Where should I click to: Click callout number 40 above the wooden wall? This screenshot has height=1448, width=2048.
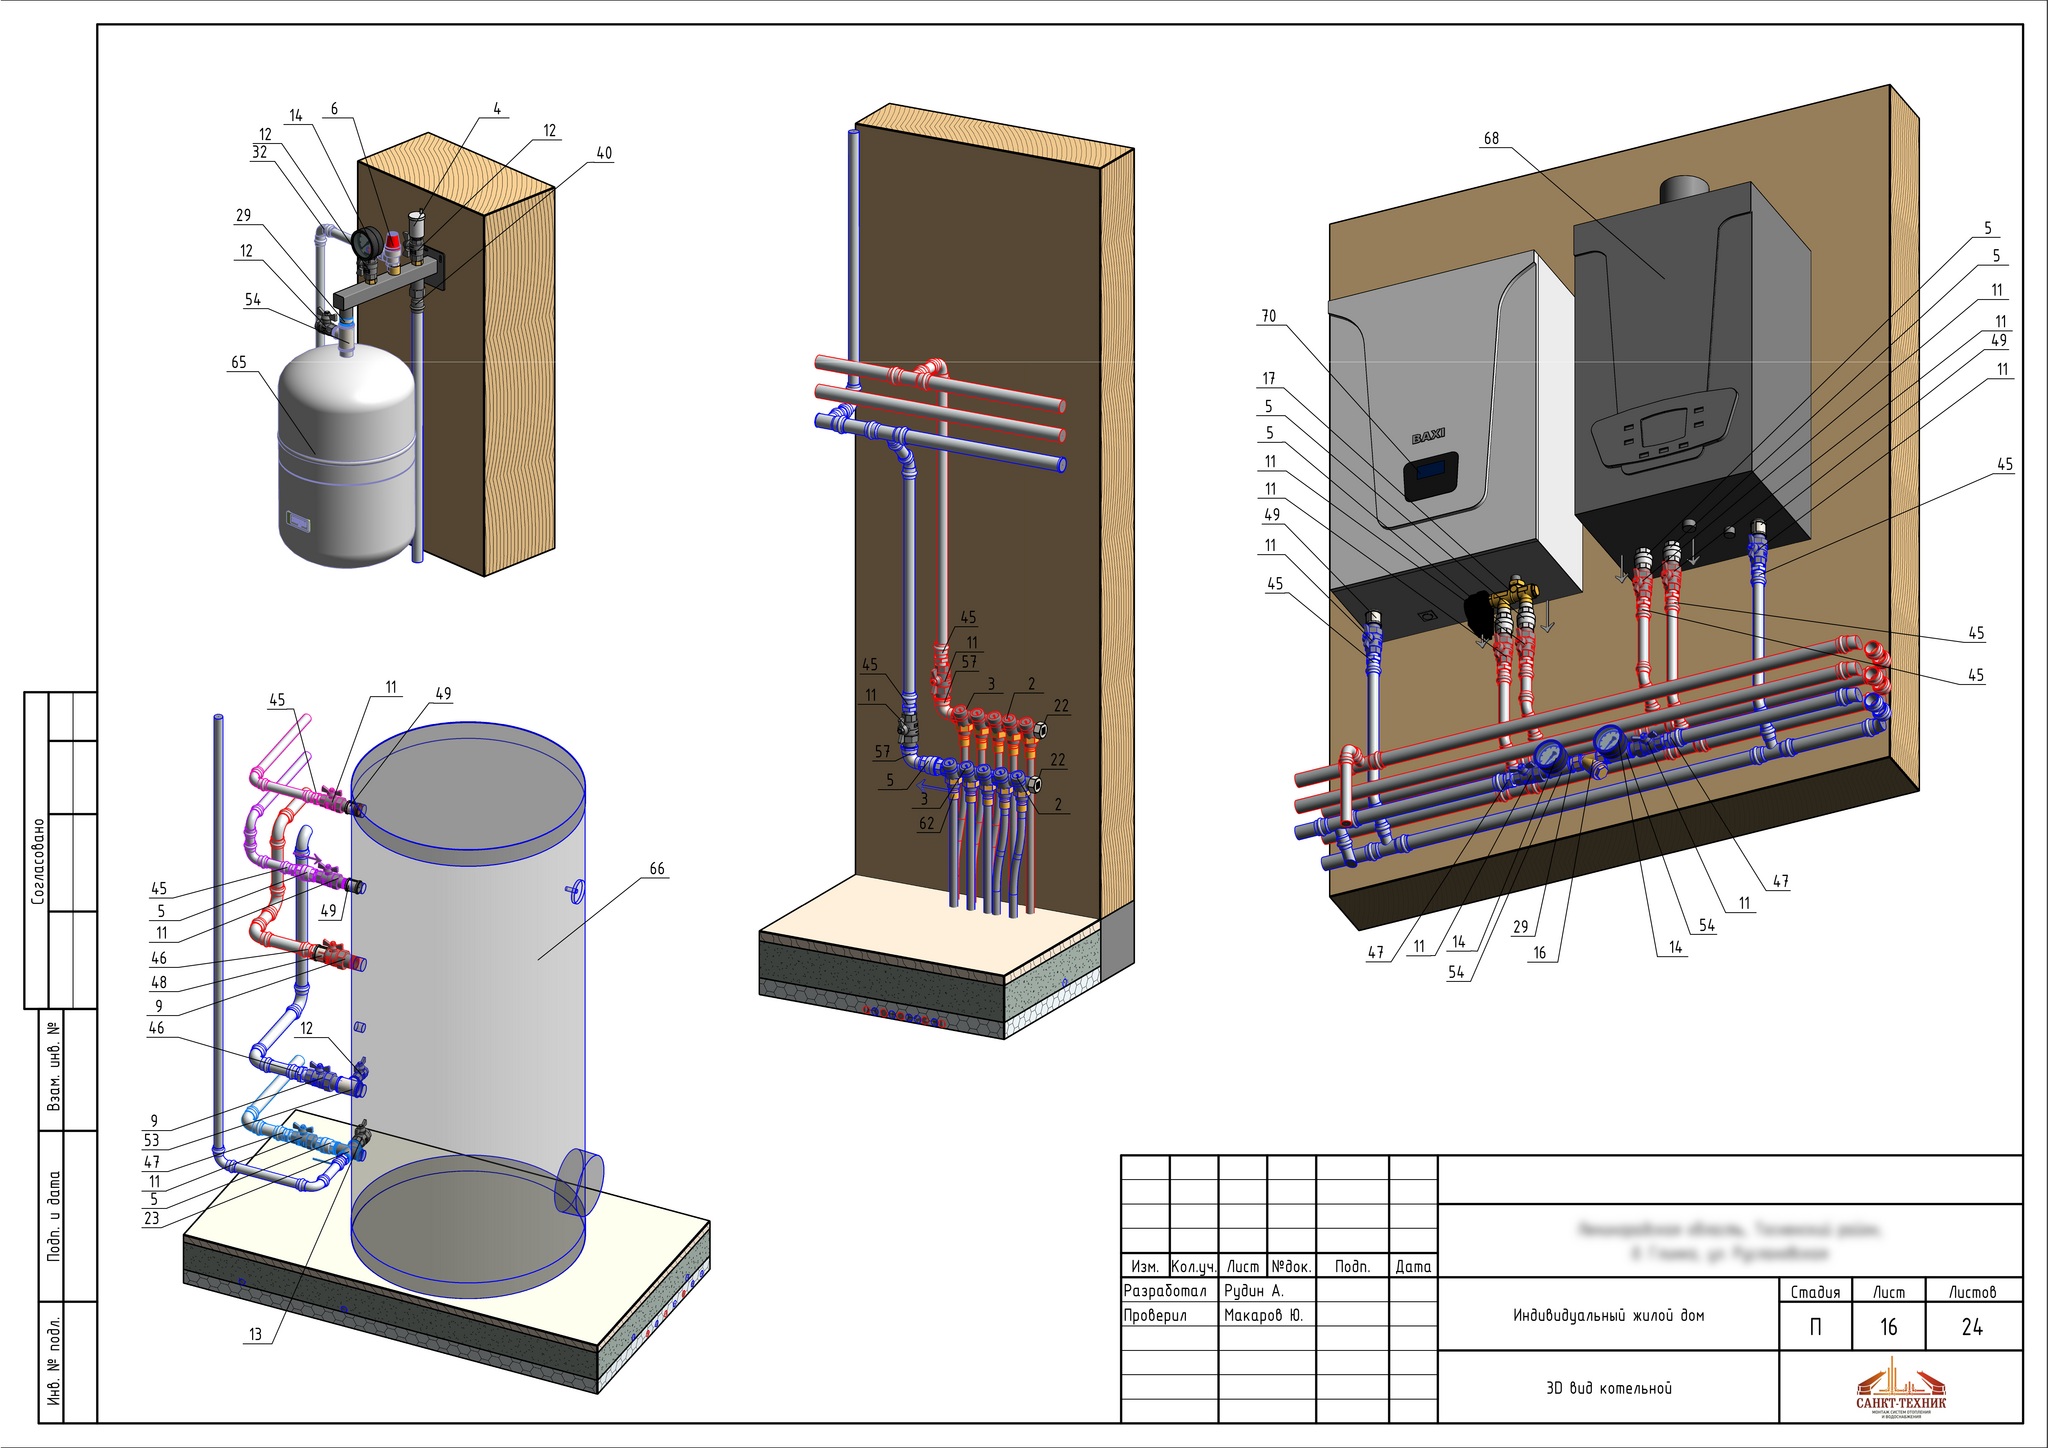point(604,153)
